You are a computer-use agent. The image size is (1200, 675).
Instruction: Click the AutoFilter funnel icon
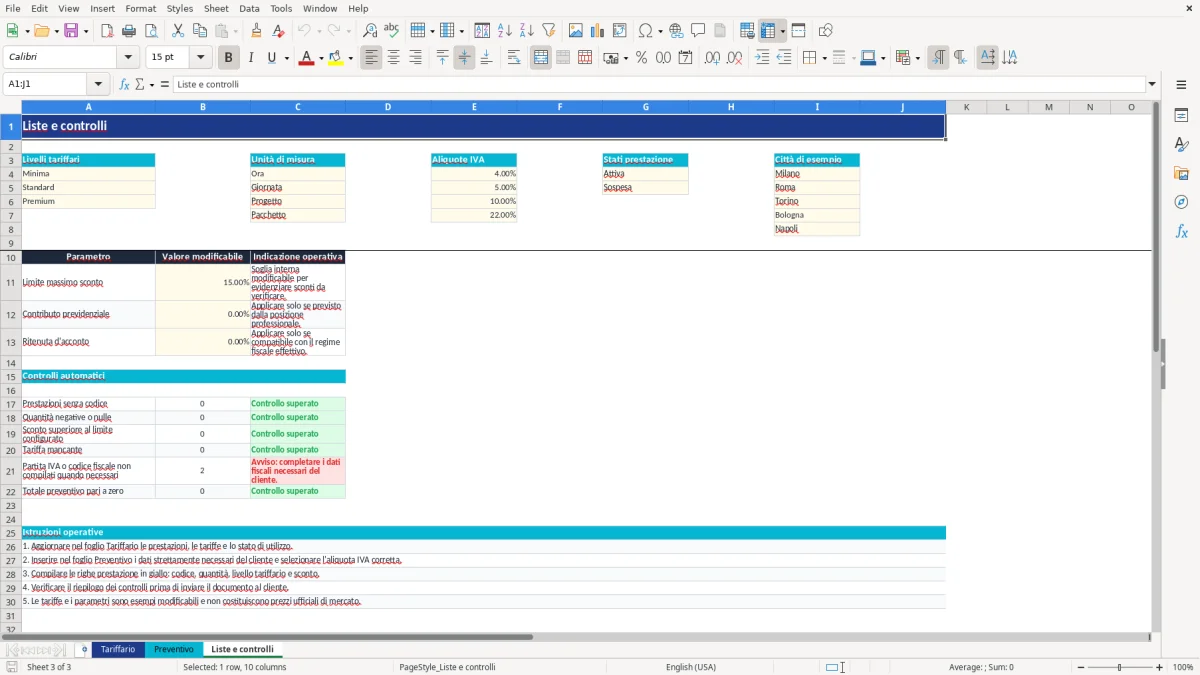pos(549,31)
